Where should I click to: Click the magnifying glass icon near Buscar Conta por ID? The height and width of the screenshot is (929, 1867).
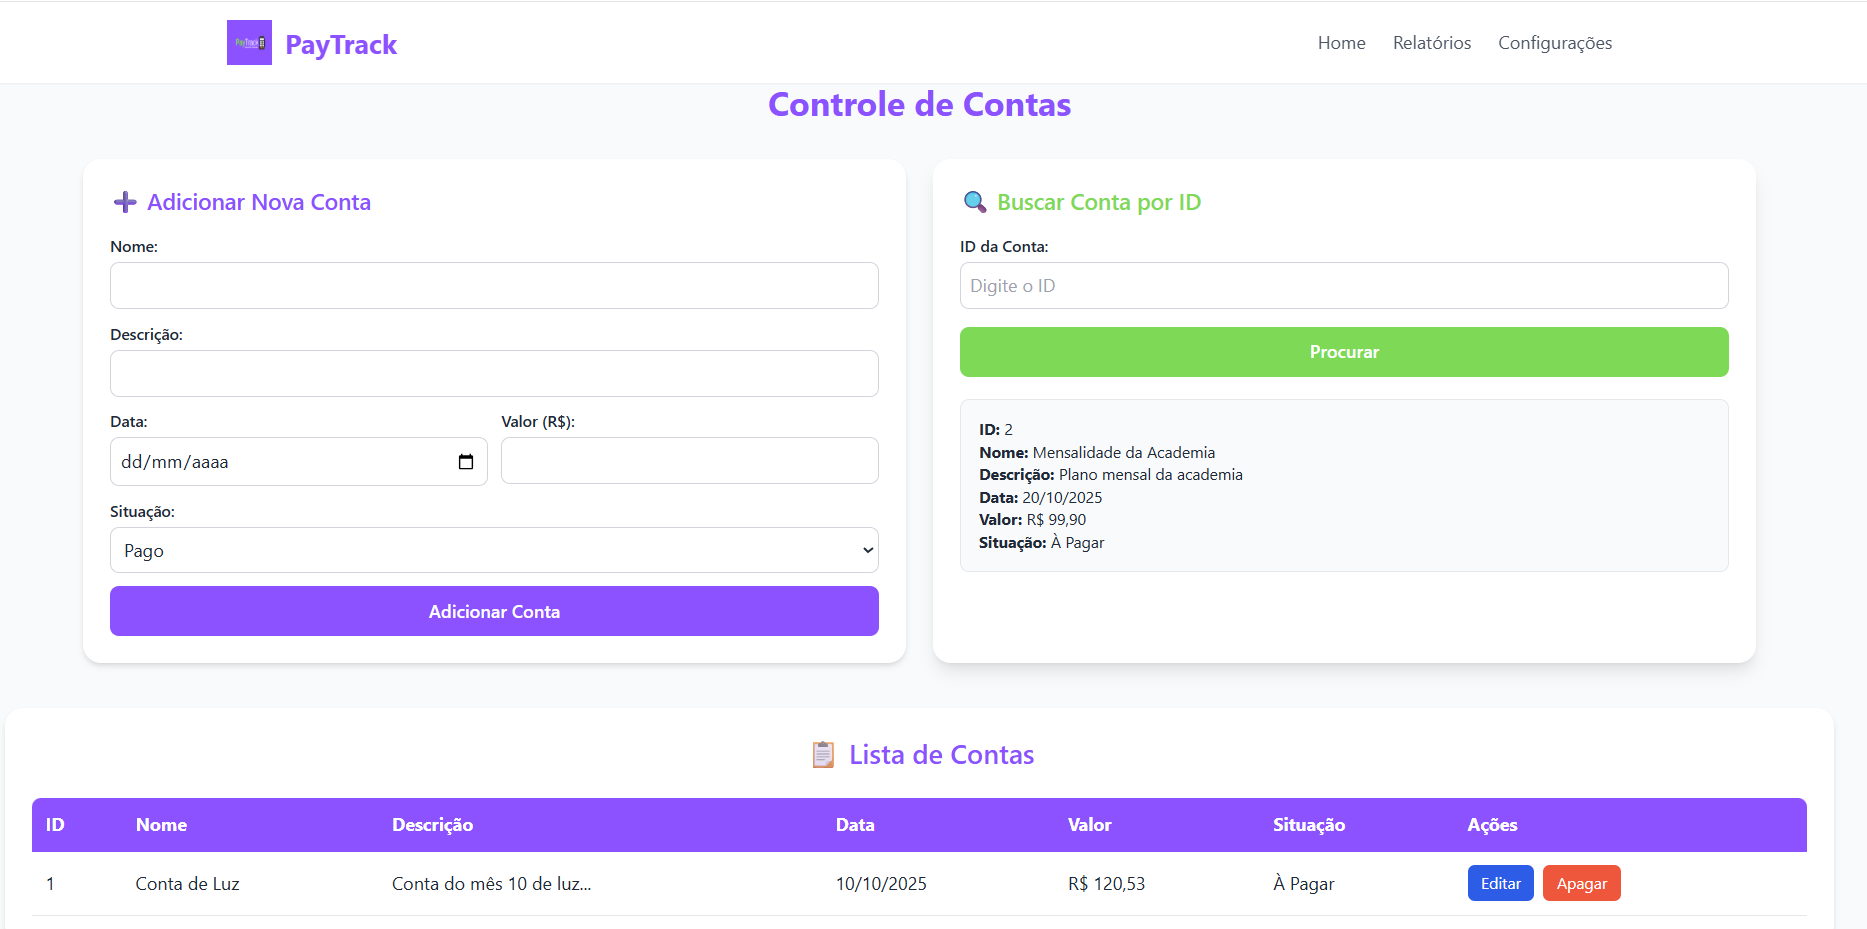974,202
